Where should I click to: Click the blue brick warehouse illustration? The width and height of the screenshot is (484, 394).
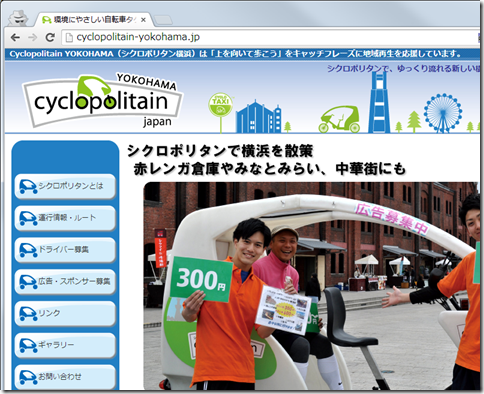pos(258,117)
